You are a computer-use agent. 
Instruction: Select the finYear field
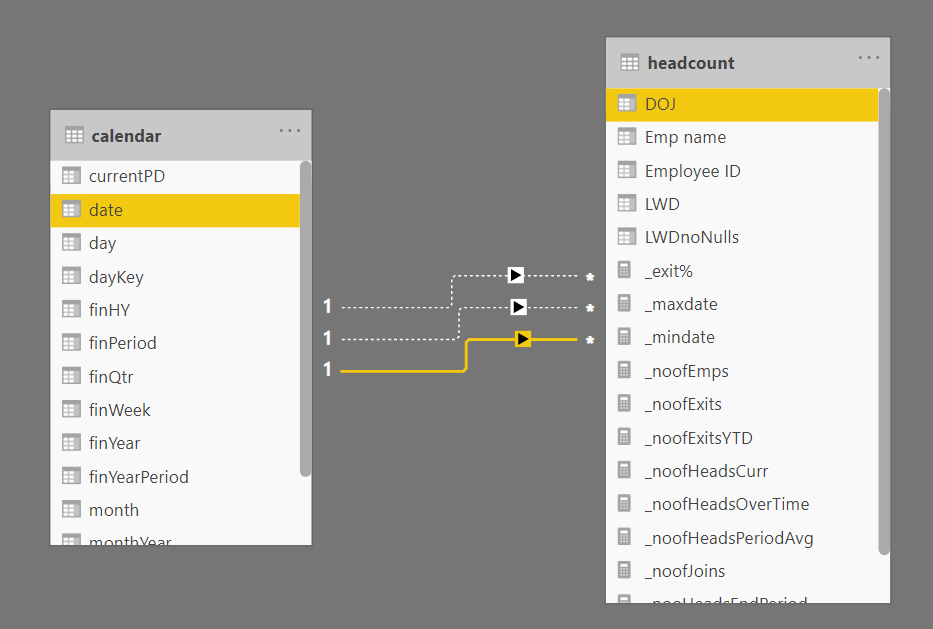[175, 443]
